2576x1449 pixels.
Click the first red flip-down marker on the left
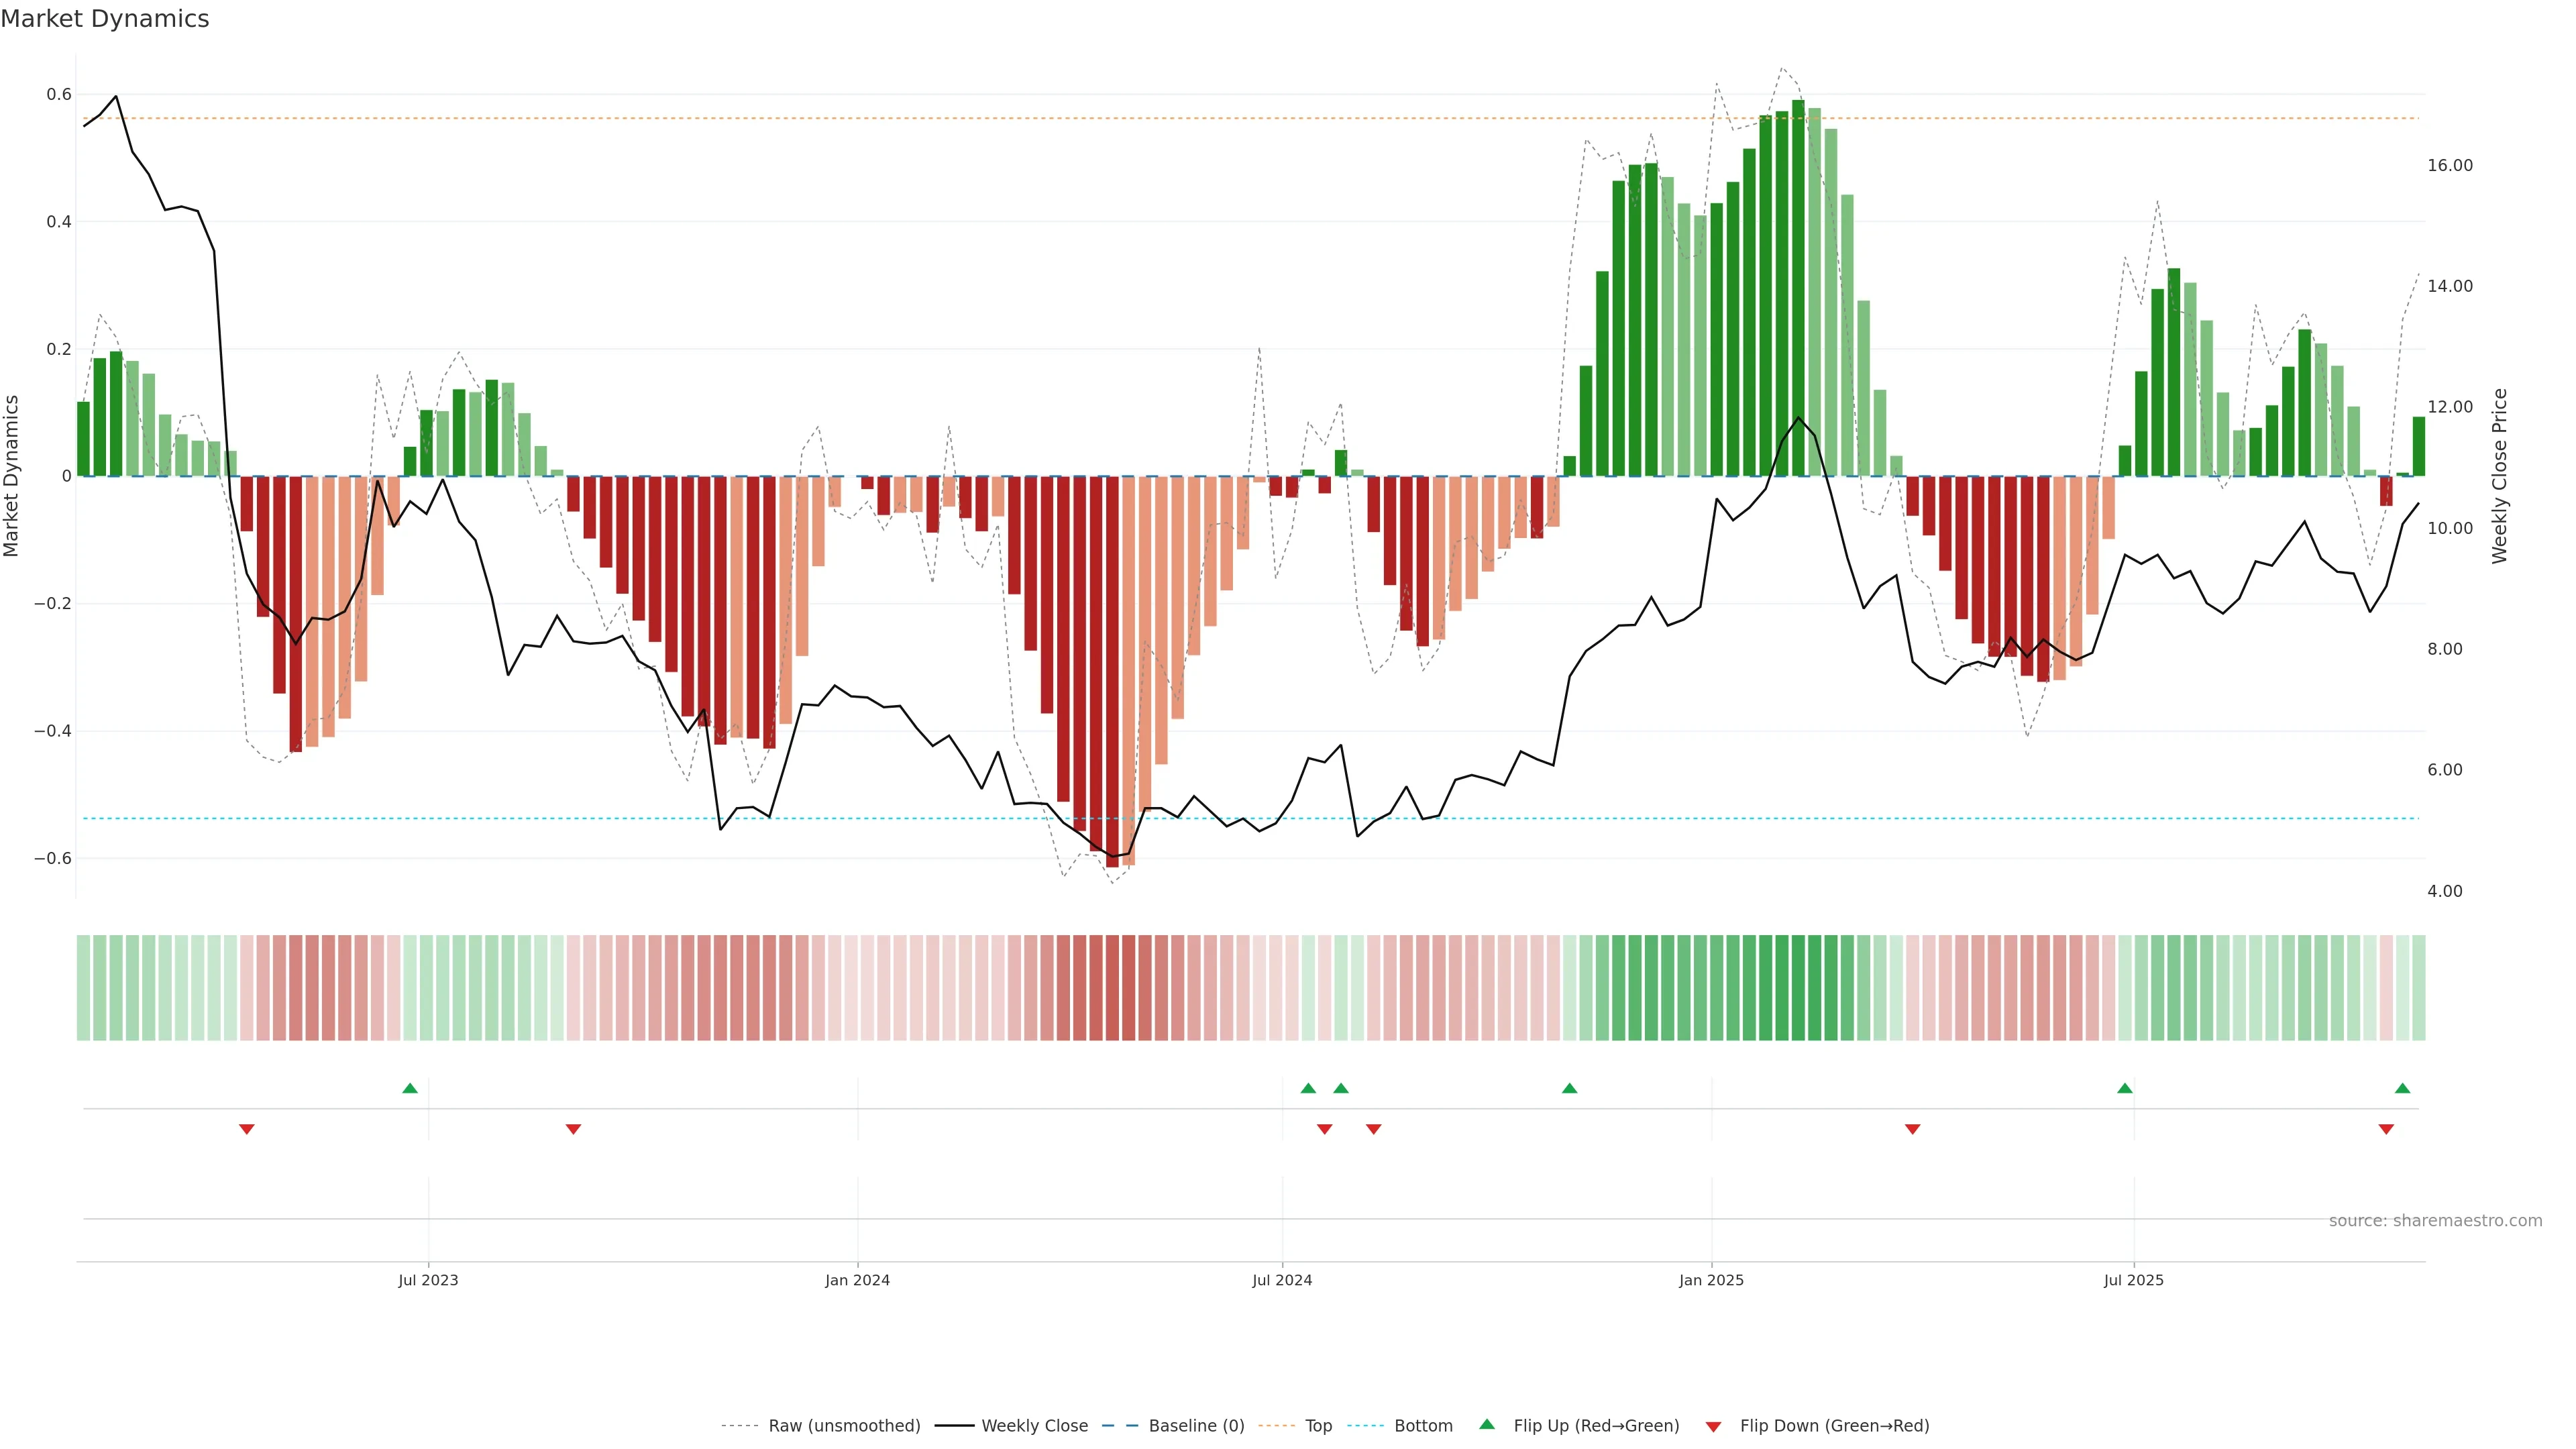[x=247, y=1129]
